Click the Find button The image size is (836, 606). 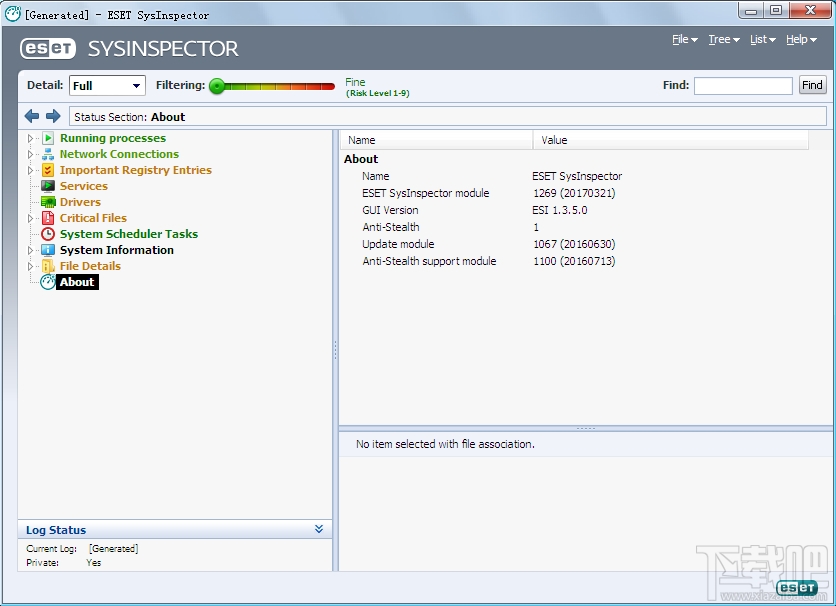[811, 85]
